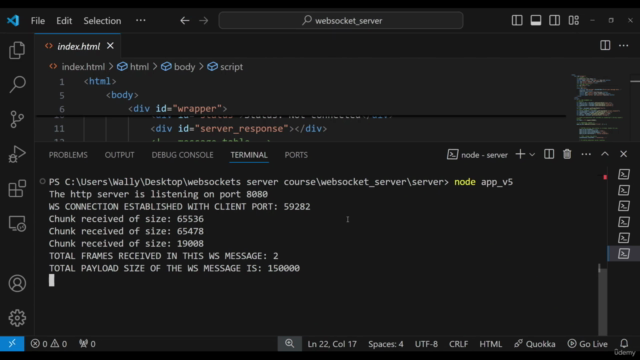Open the Search view in activity bar
The image size is (640, 360).
pyautogui.click(x=17, y=84)
